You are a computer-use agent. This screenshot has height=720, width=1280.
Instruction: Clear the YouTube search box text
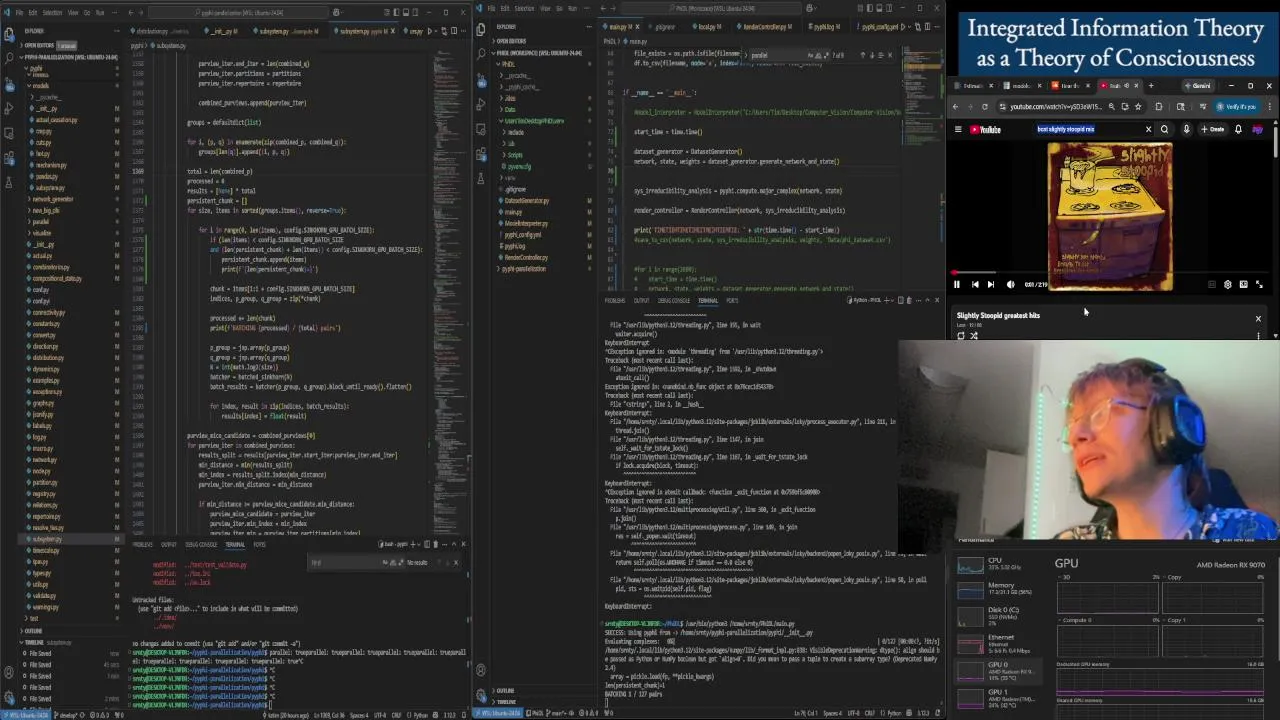point(1148,129)
